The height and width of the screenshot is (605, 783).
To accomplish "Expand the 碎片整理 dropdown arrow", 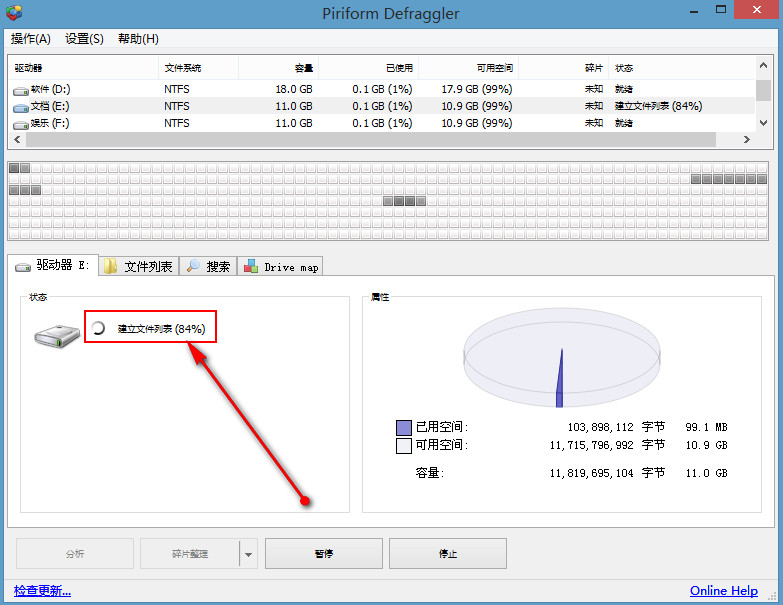I will tap(248, 554).
